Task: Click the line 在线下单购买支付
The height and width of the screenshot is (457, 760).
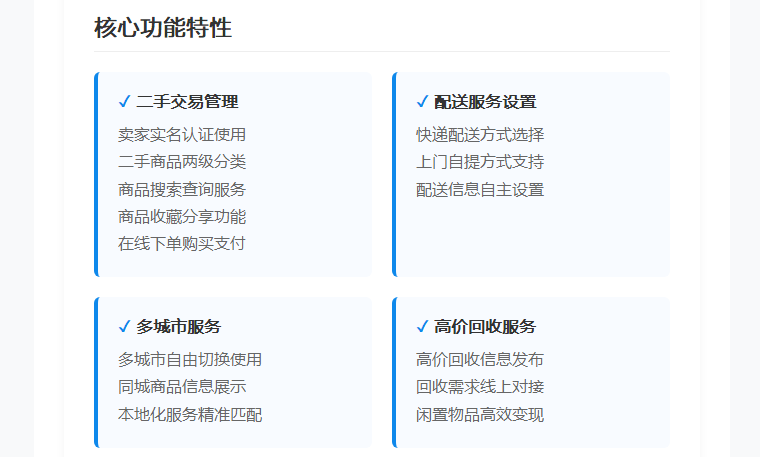Action: tap(182, 243)
